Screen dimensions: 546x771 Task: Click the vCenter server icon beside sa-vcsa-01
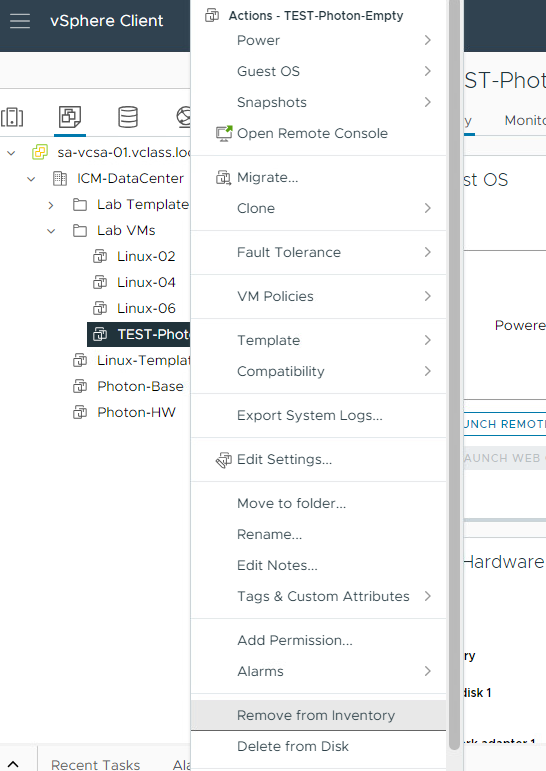click(40, 152)
